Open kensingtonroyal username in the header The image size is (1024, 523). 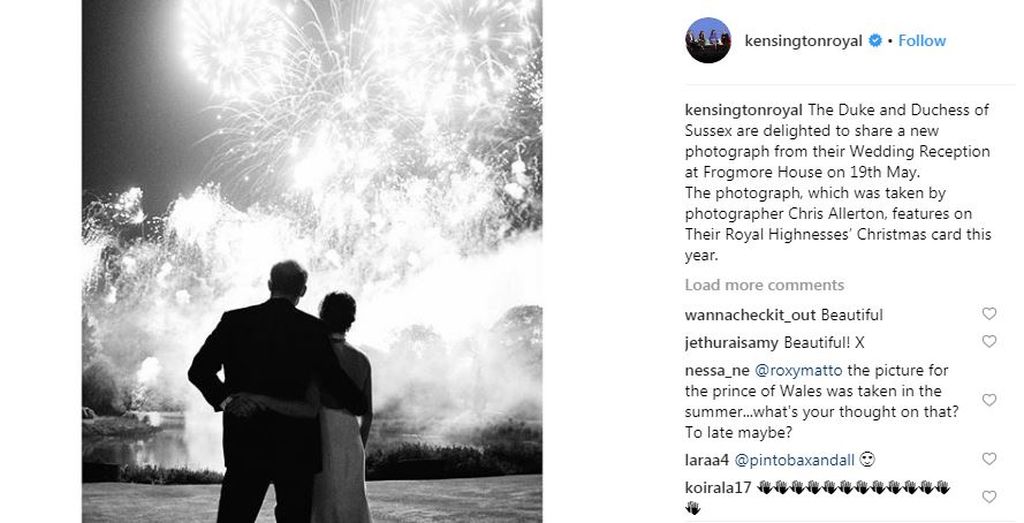click(x=803, y=40)
